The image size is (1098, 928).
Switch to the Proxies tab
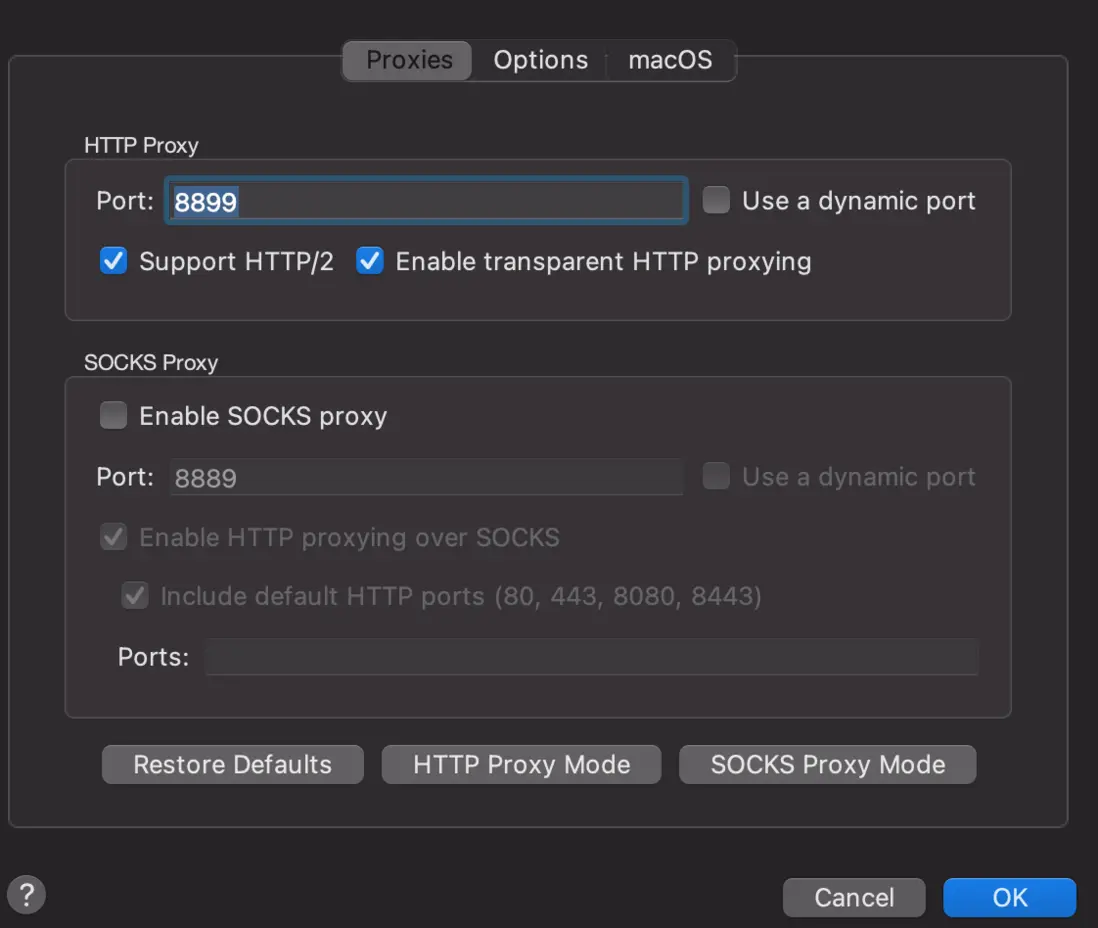click(409, 60)
